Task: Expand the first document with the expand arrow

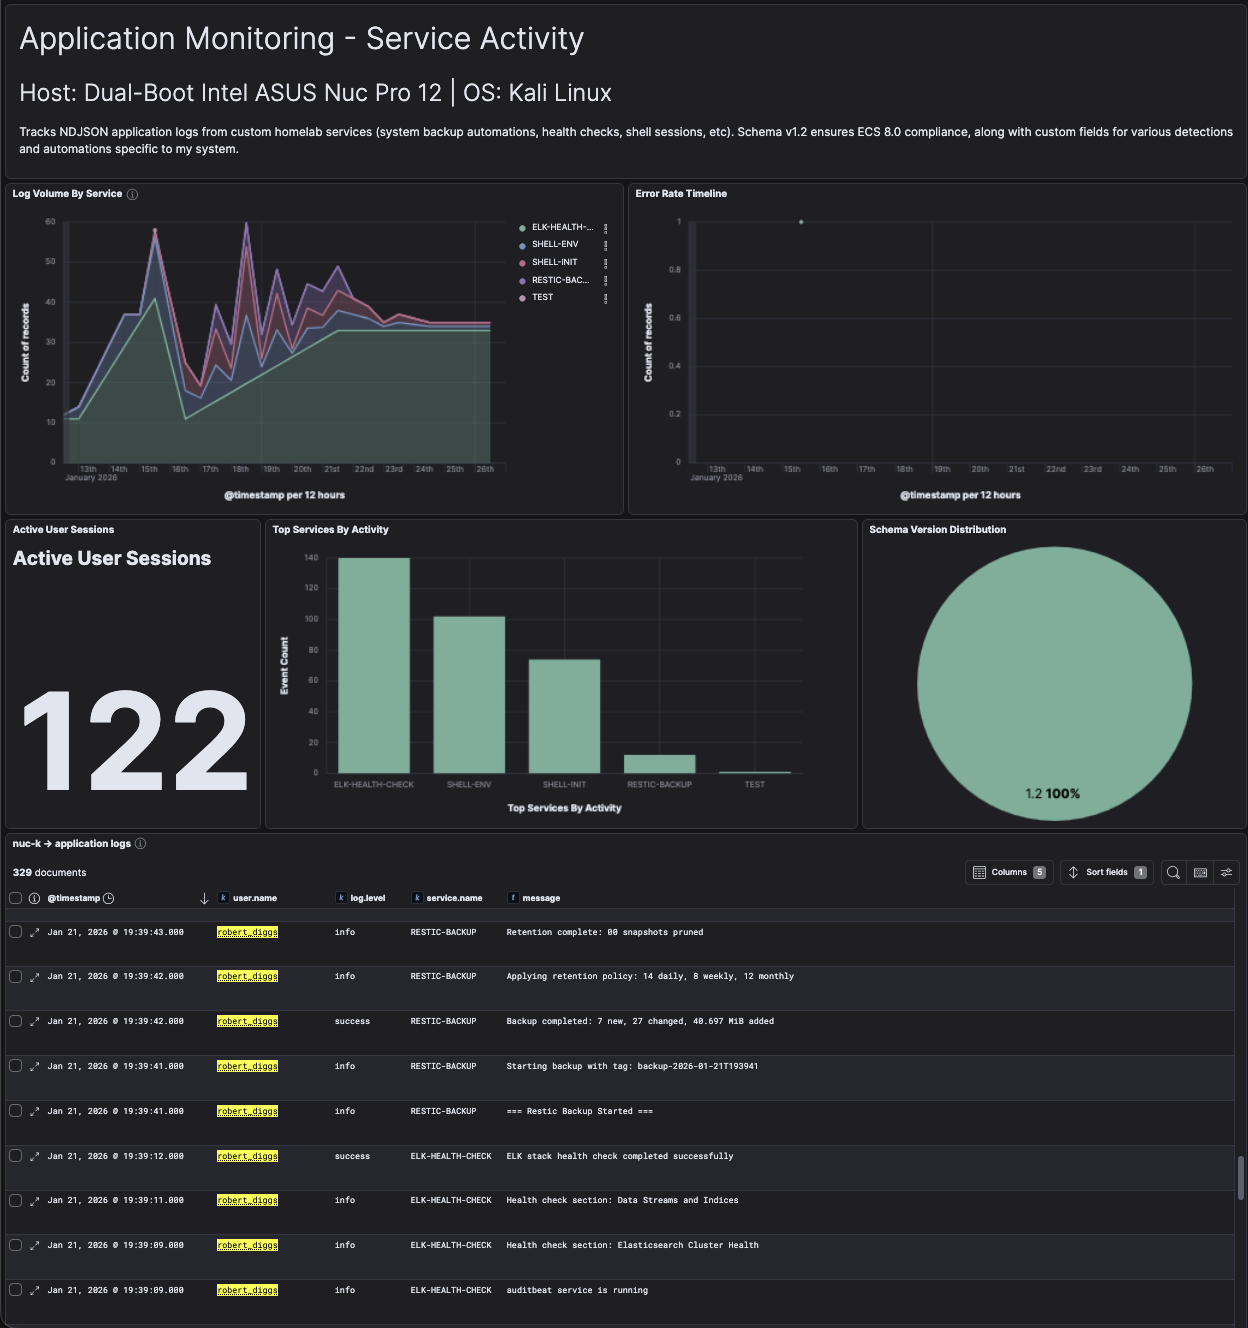Action: 32,931
